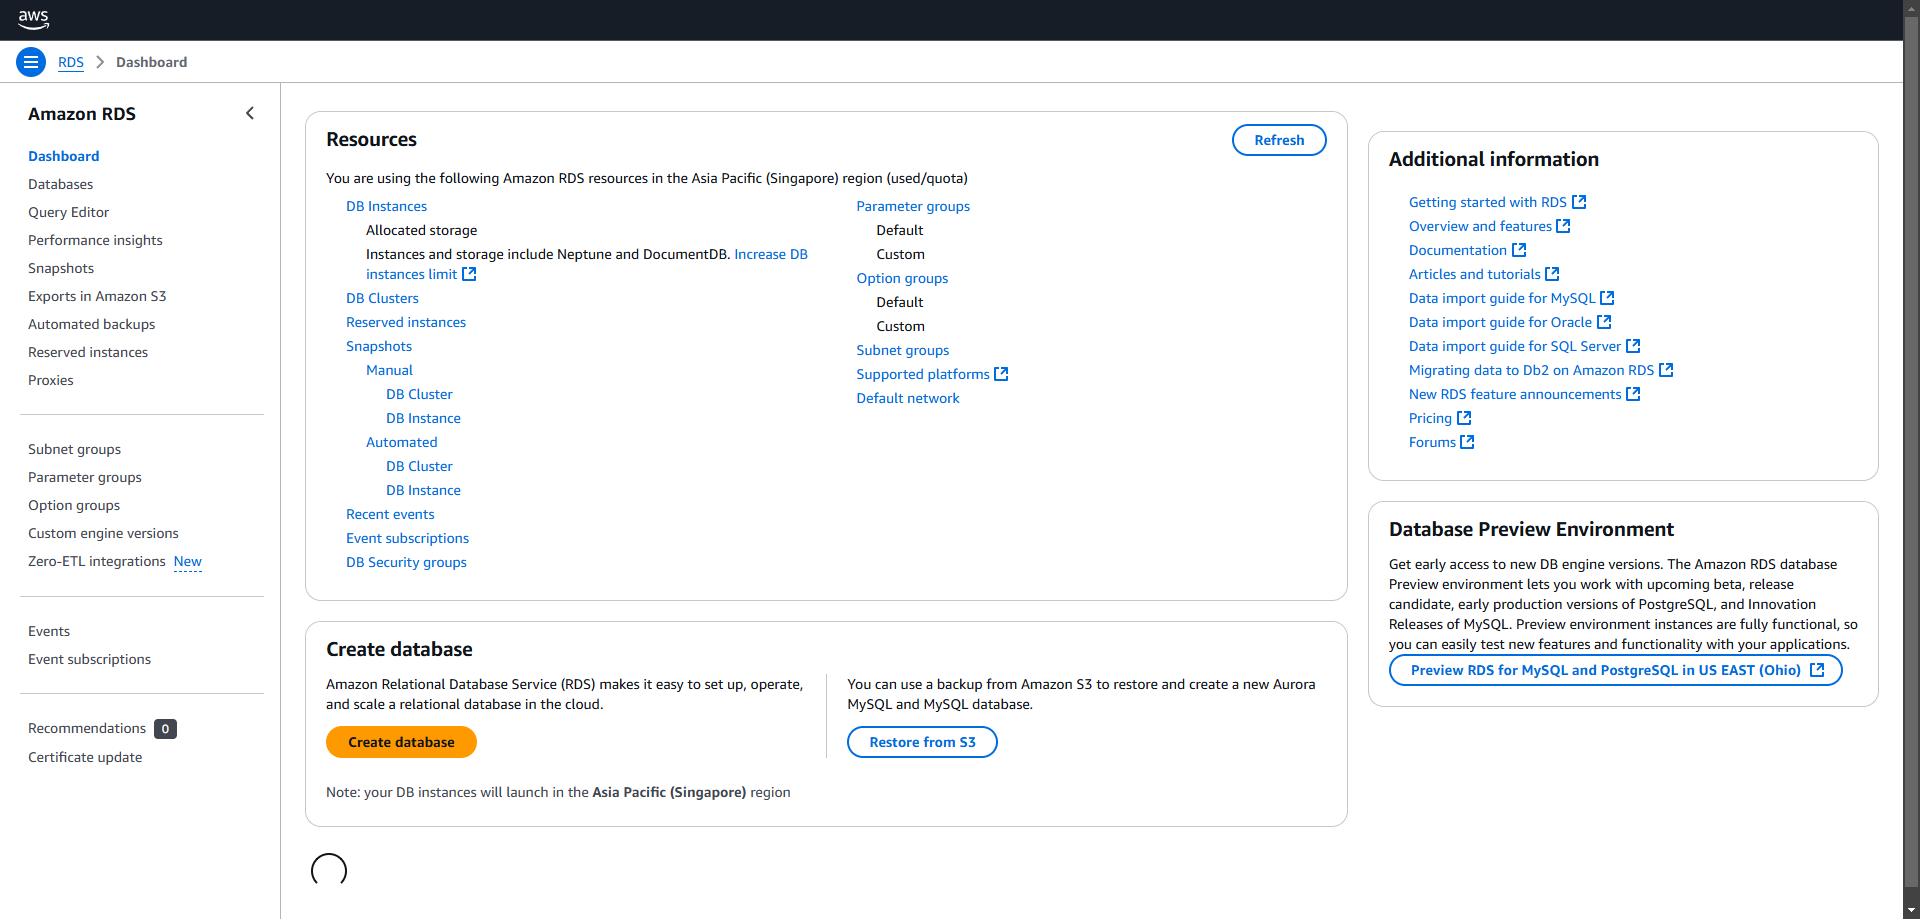Click external icon next to Articles and tutorials
This screenshot has width=1920, height=919.
pos(1552,274)
